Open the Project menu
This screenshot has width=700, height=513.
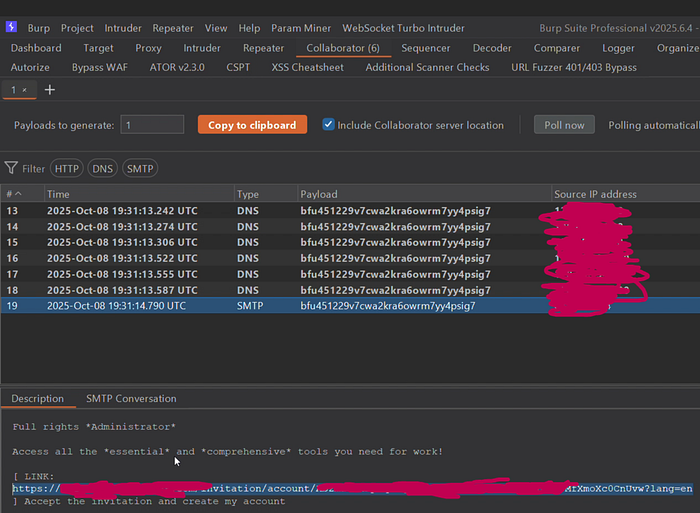(77, 28)
